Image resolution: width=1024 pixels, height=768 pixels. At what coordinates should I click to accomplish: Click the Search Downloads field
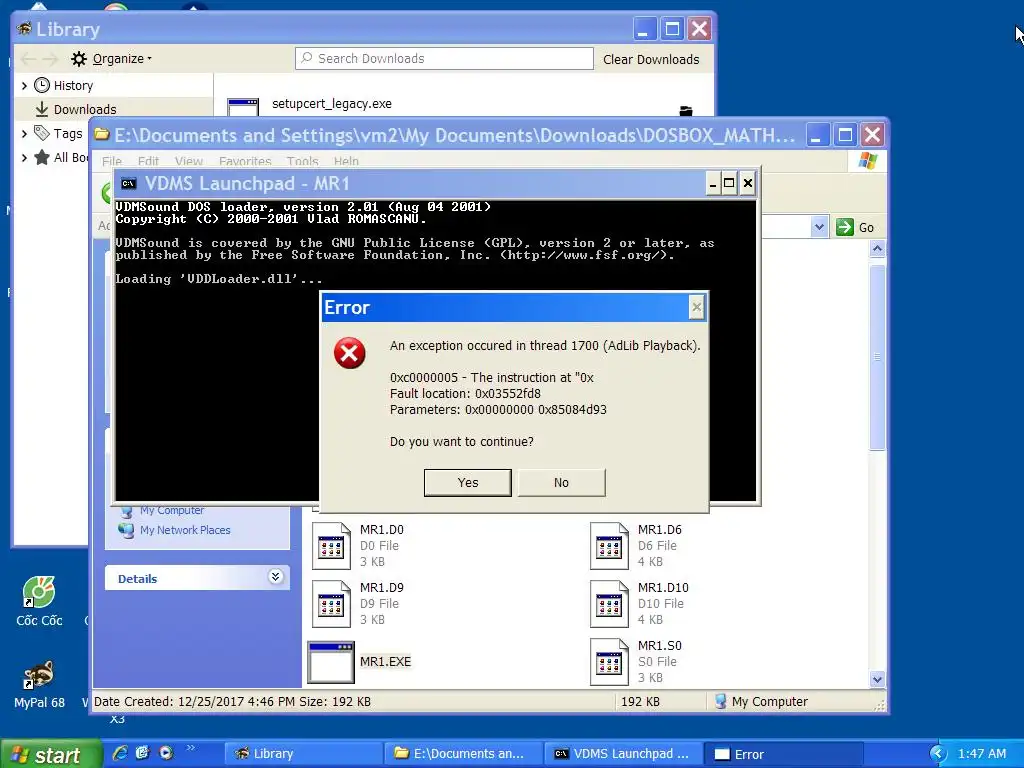pos(444,59)
